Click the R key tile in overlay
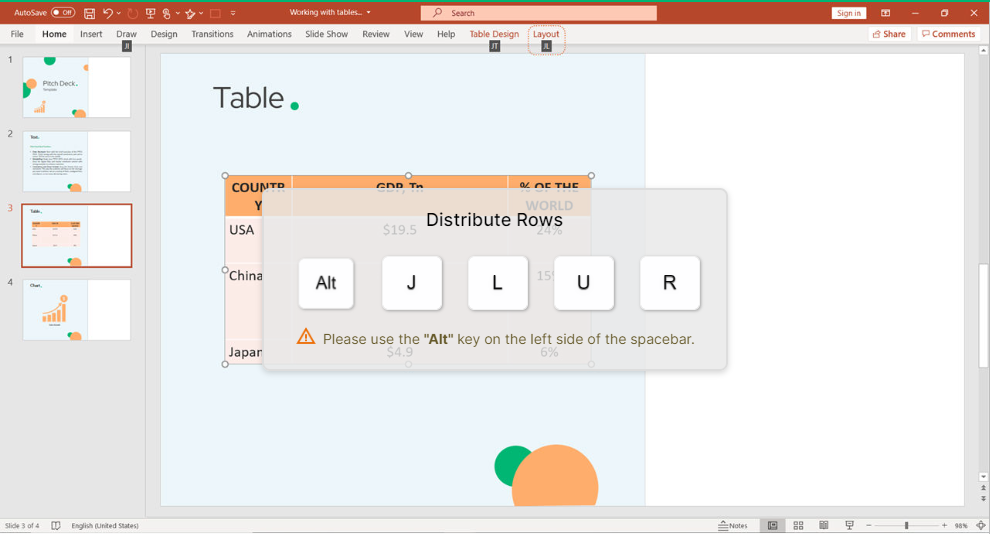 (x=669, y=283)
